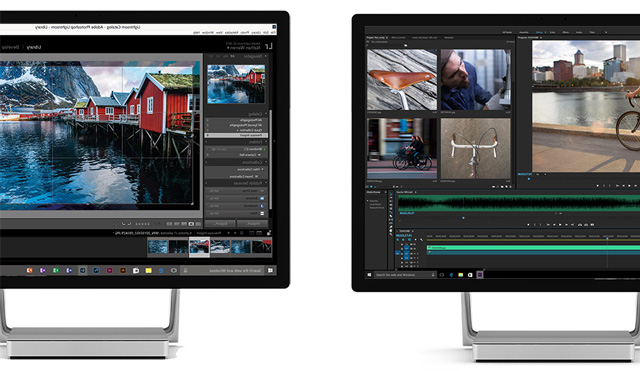Open the File Explorer taskbar icon

pos(460,275)
